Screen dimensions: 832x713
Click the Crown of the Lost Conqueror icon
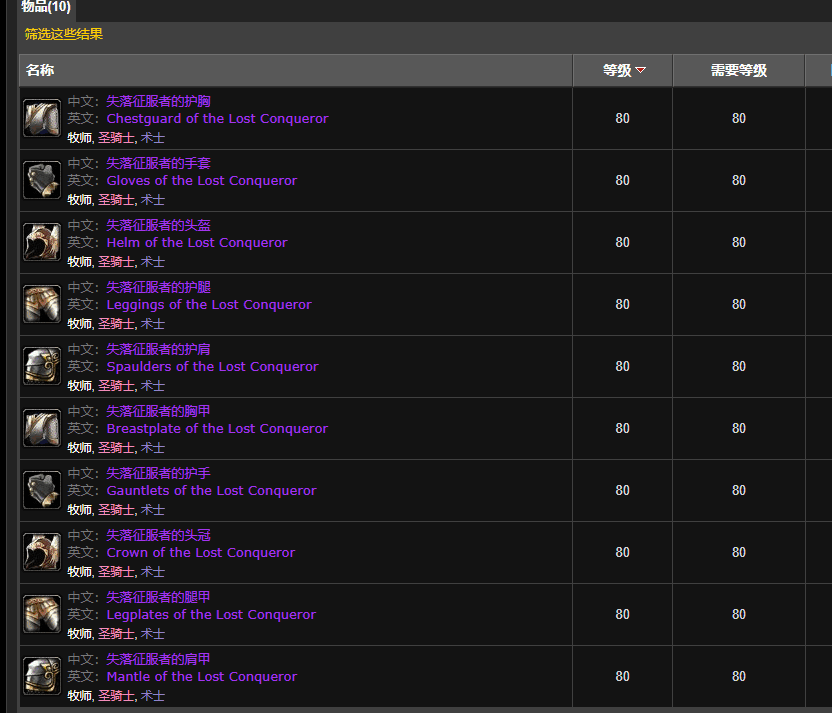click(42, 552)
